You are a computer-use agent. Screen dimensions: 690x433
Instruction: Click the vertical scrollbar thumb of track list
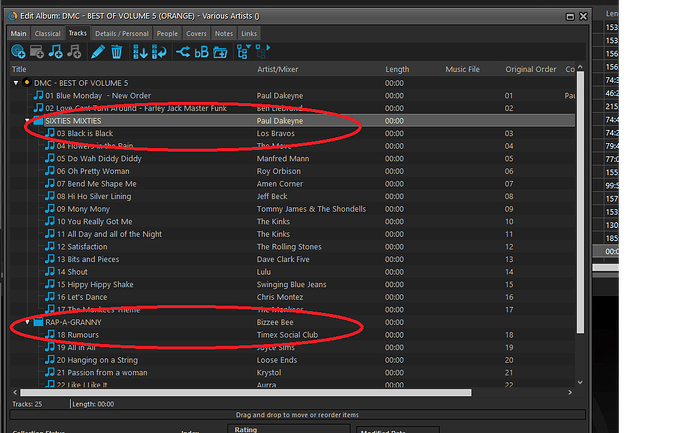tap(580, 202)
